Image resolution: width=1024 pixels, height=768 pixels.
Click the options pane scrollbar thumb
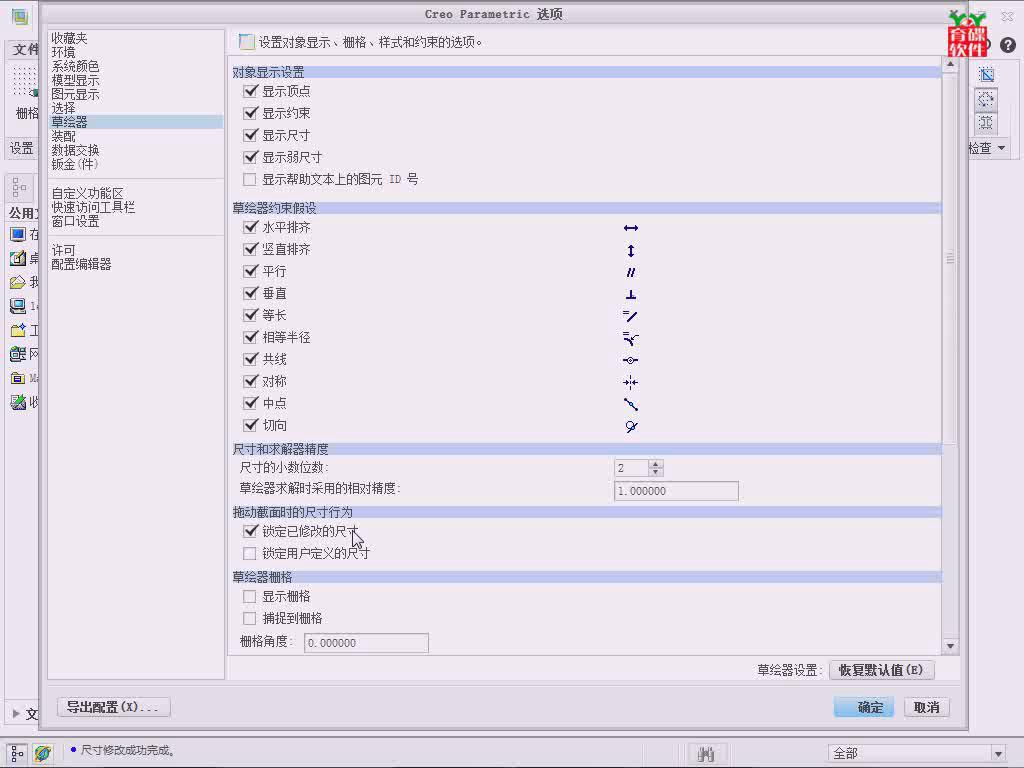click(x=950, y=259)
